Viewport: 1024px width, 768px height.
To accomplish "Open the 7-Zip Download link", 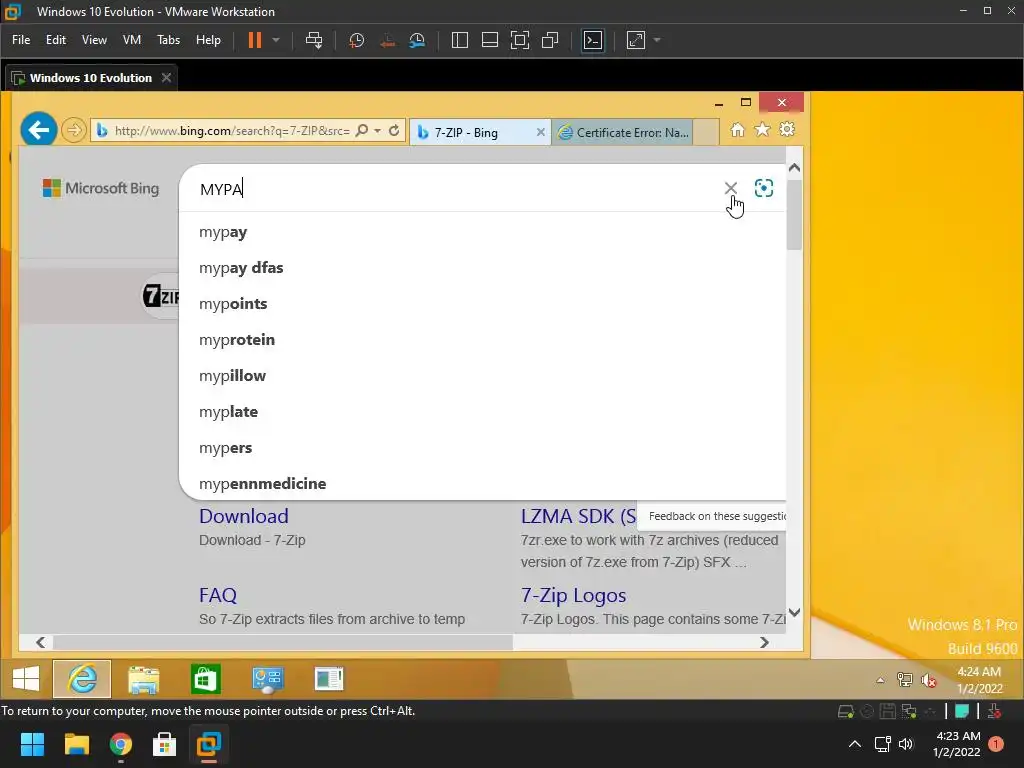I will coord(244,517).
